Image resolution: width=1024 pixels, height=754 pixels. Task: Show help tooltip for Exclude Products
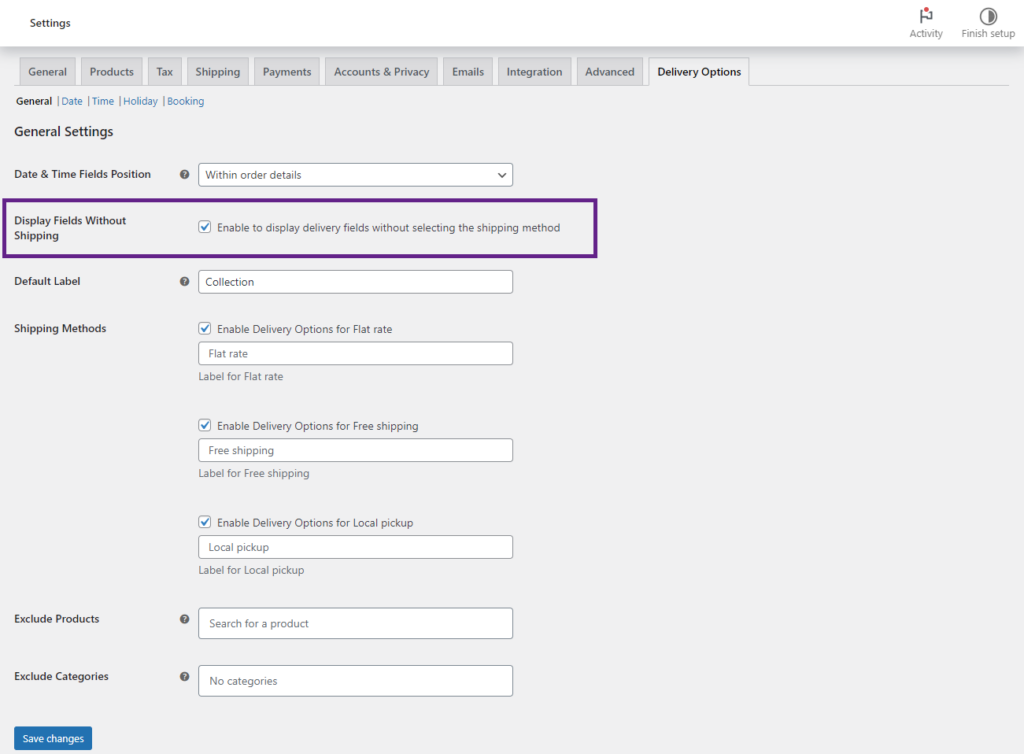point(184,619)
